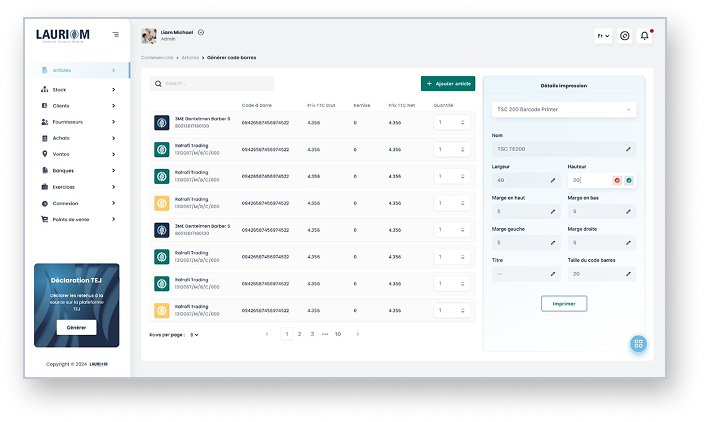
Task: Go to previous page arrow
Action: tap(267, 334)
